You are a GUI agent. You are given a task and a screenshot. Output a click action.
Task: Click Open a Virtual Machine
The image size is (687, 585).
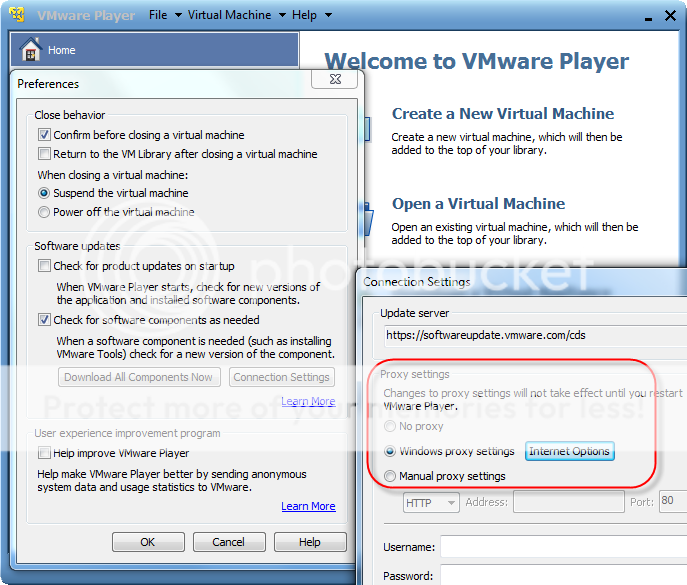478,203
